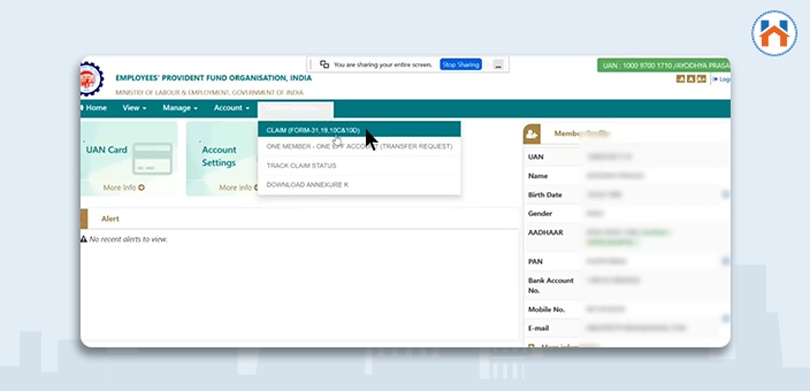Increase font size with A+ icon
Viewport: 810px width, 391px height.
pyautogui.click(x=701, y=79)
